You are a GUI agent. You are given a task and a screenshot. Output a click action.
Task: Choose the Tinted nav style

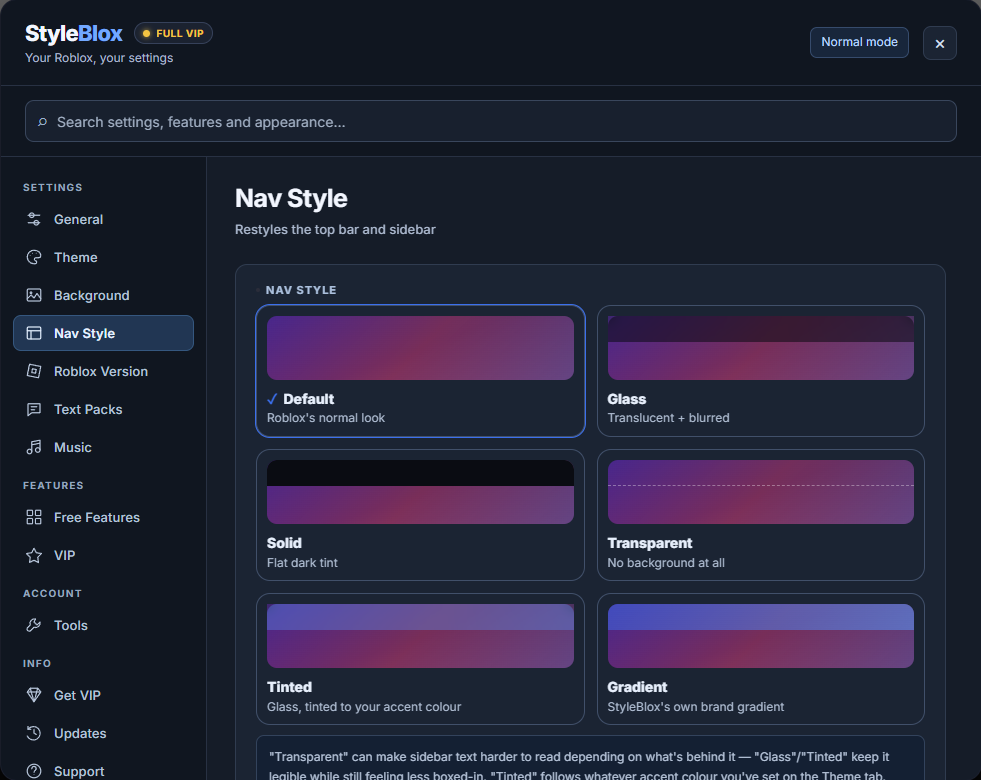pyautogui.click(x=420, y=659)
